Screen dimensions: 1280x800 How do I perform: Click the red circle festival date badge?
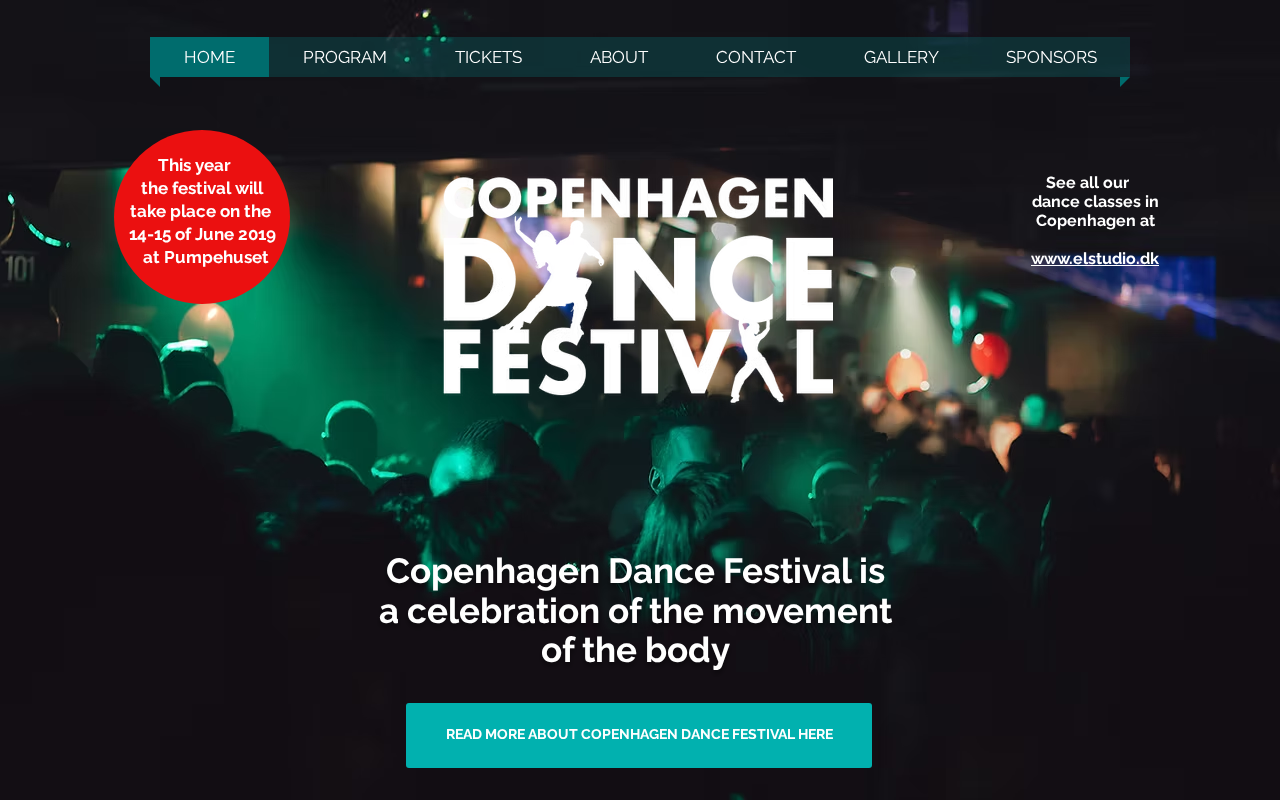pos(202,217)
